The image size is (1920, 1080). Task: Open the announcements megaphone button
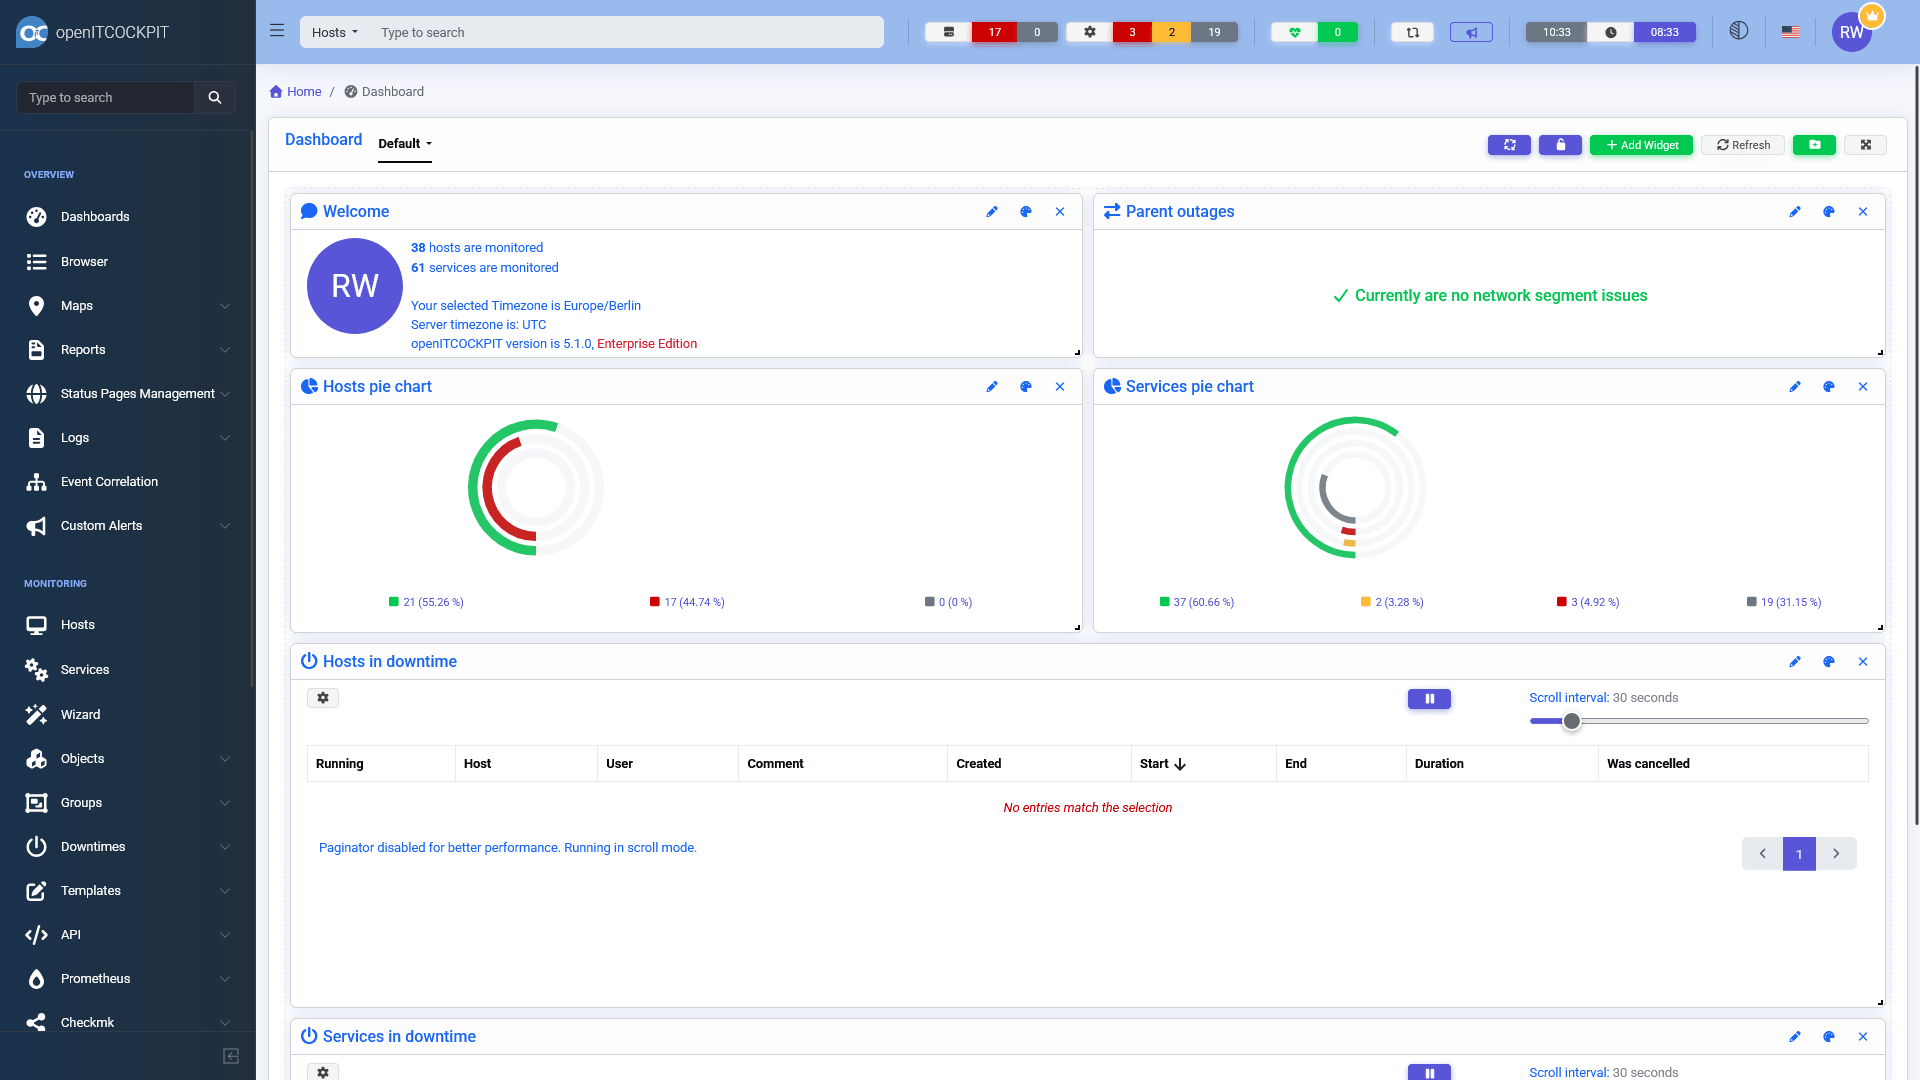tap(1471, 32)
